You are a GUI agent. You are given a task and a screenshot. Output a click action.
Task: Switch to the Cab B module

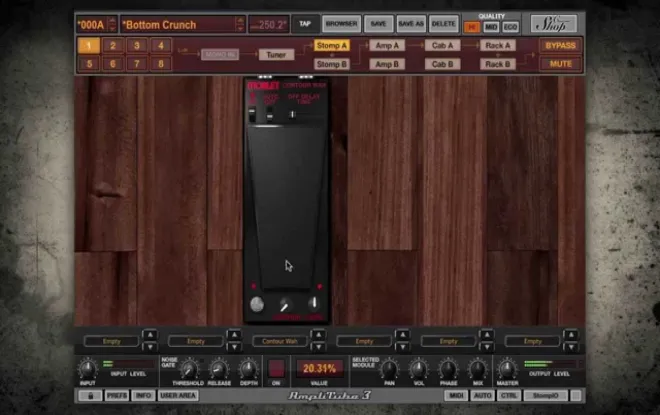442,64
